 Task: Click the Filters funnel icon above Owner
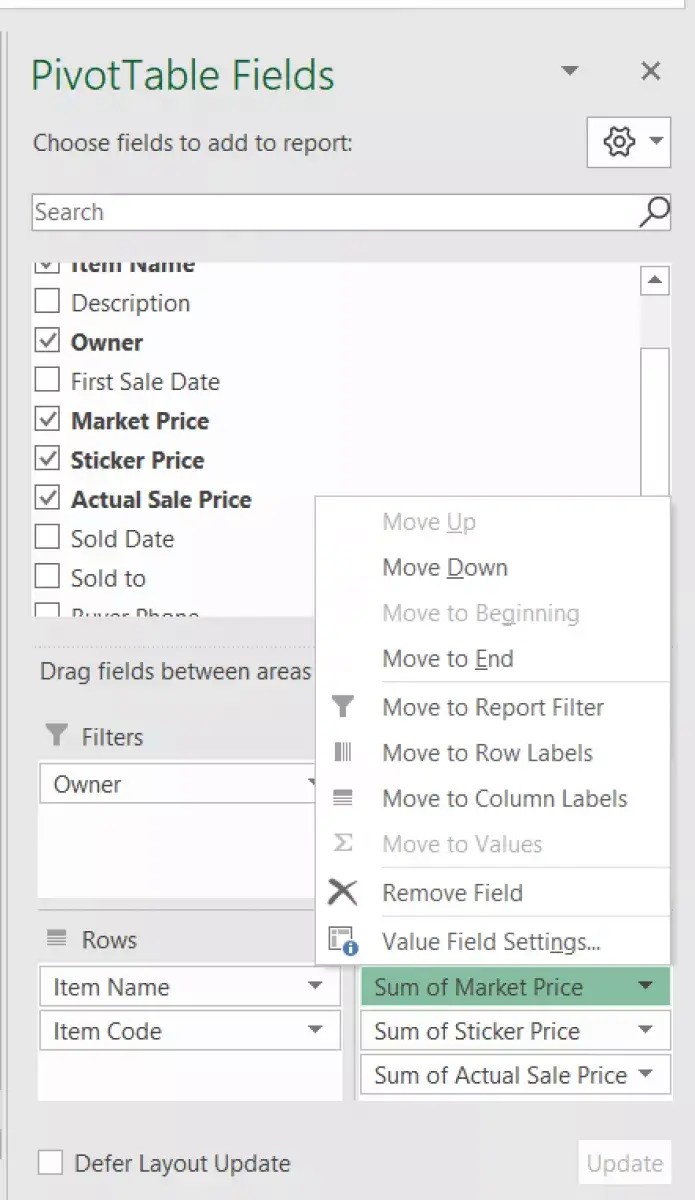point(55,736)
